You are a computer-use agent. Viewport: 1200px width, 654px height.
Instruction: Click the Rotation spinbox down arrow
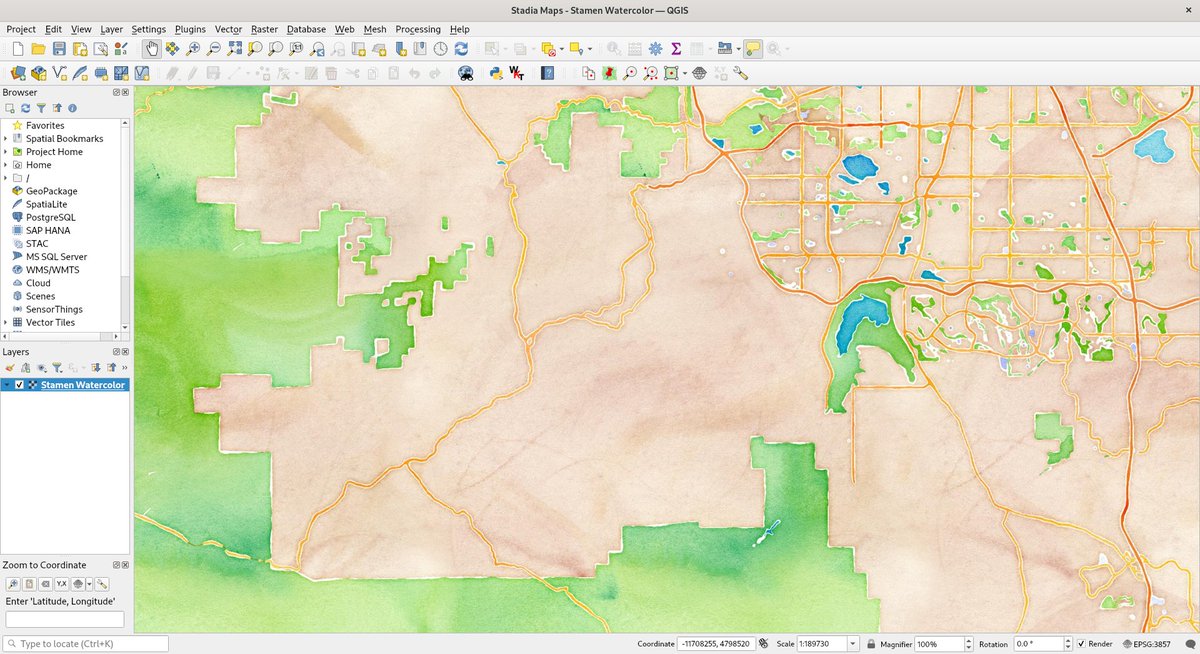coord(1068,648)
